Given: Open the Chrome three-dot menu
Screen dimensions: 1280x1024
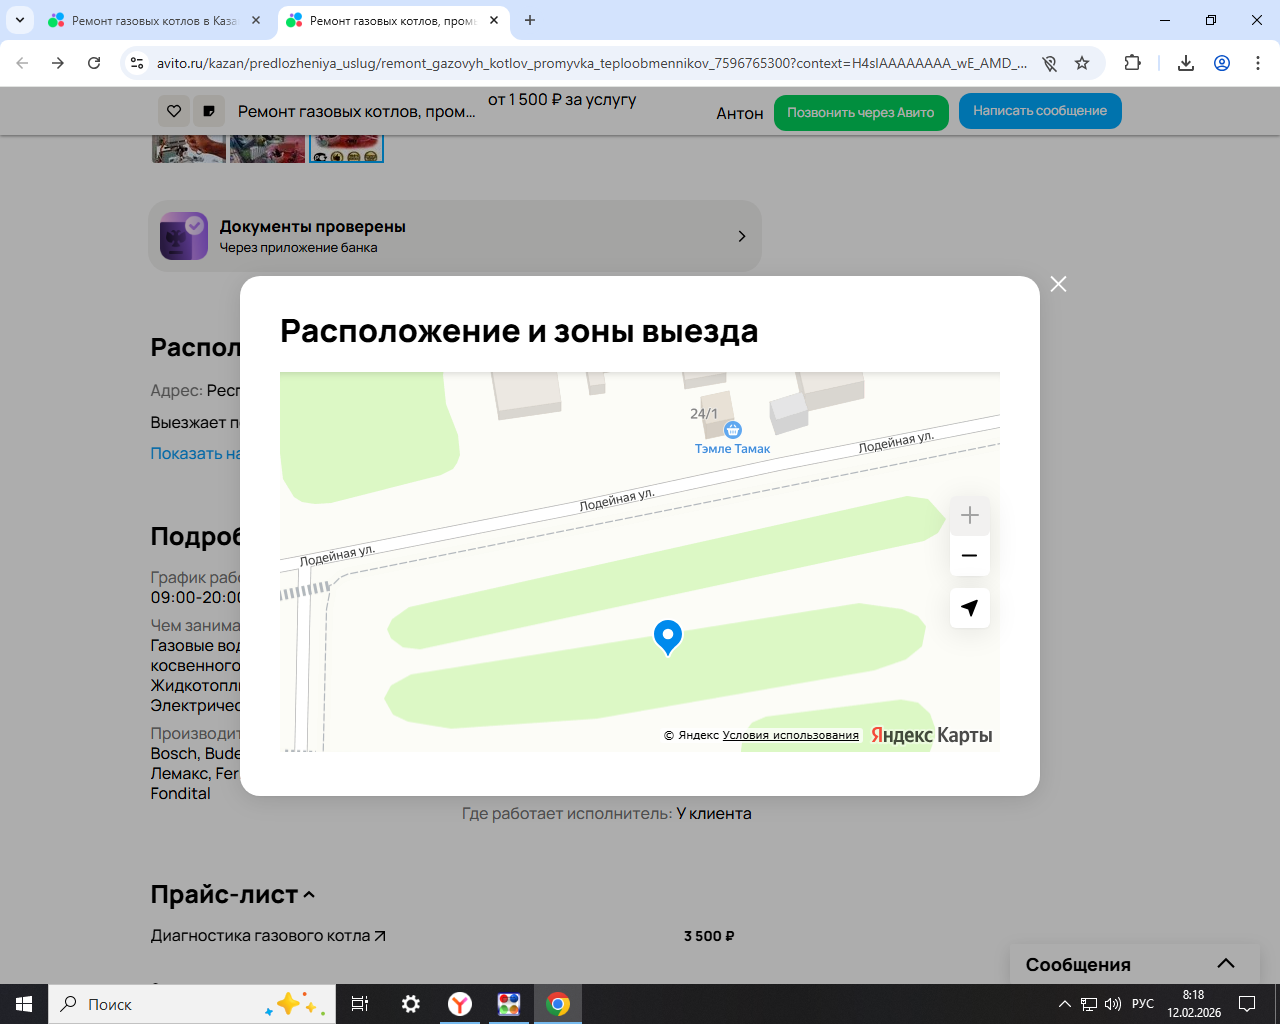Looking at the screenshot, I should point(1257,63).
